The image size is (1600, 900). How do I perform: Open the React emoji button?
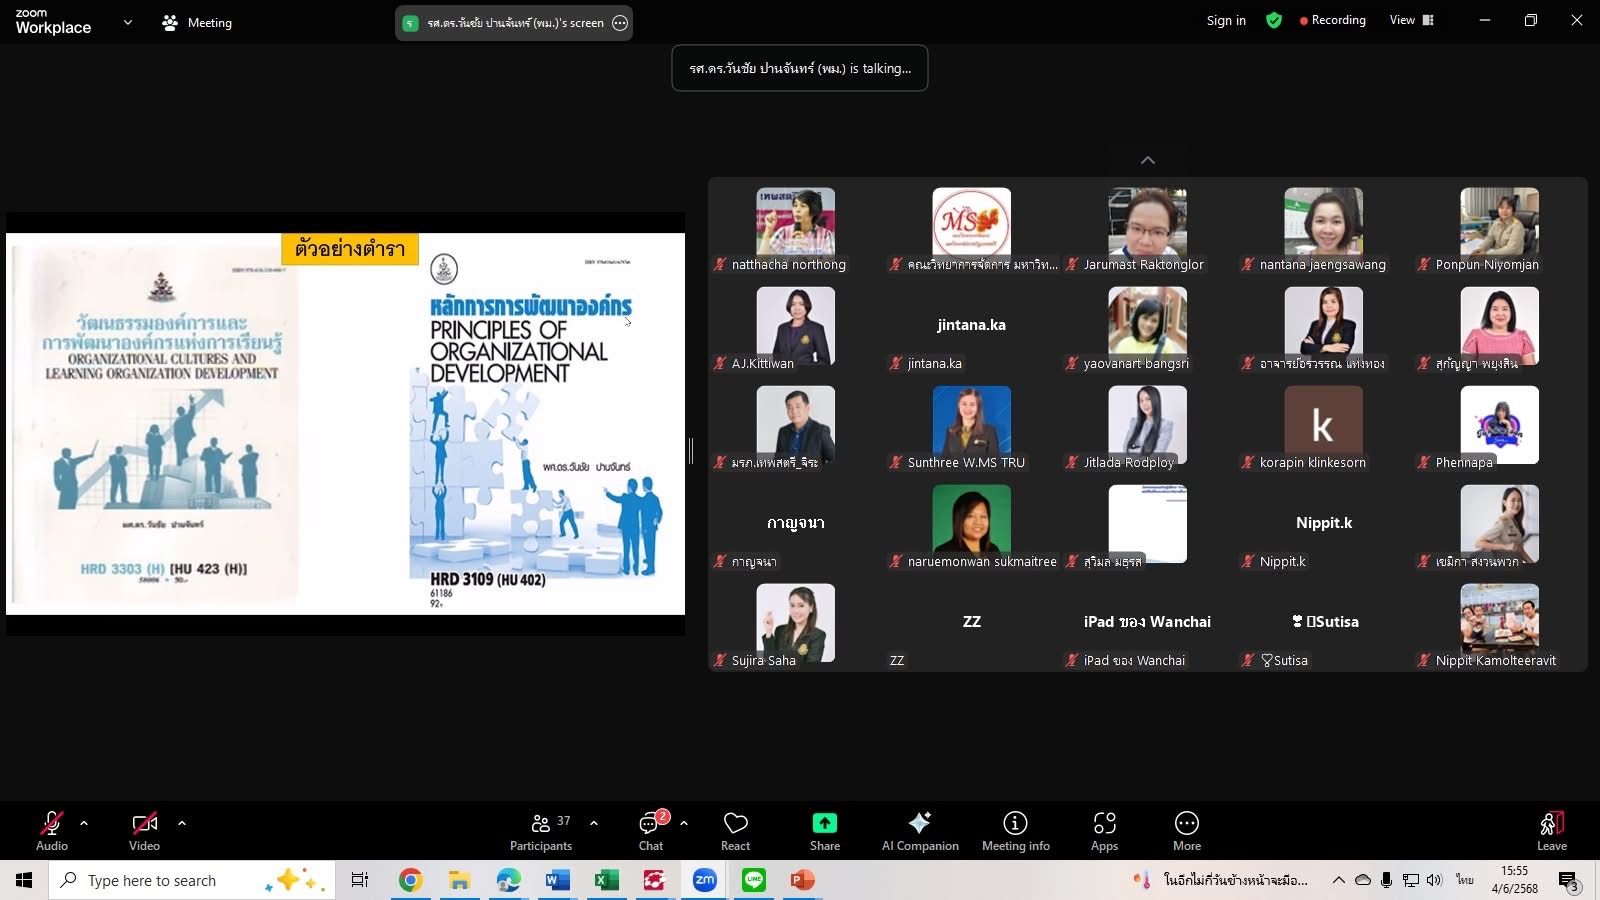pos(735,830)
